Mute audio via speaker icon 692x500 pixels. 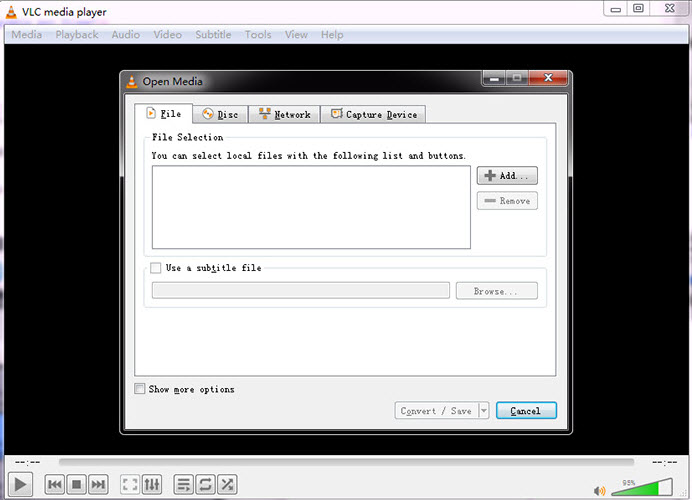tap(599, 491)
